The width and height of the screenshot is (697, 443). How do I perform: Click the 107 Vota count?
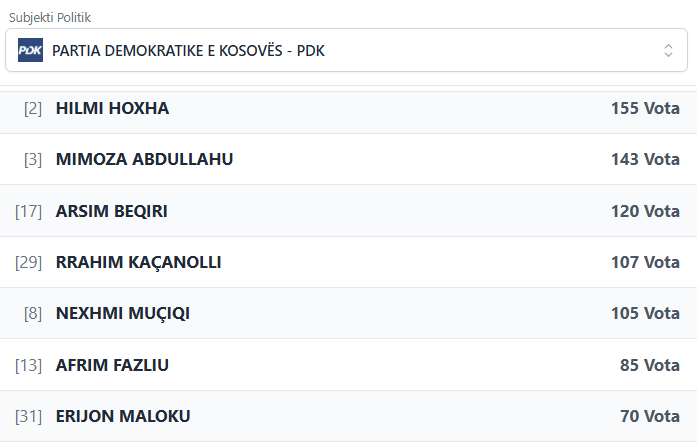coord(645,262)
